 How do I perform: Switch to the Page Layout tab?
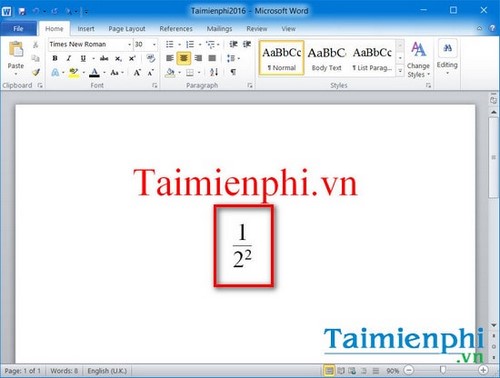[x=127, y=29]
